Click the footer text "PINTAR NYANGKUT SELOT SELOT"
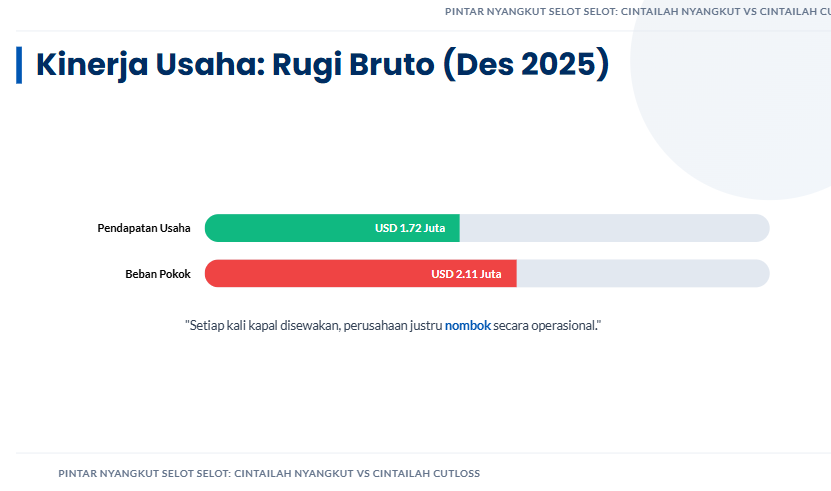Viewport: 831px width, 491px height. 144,473
